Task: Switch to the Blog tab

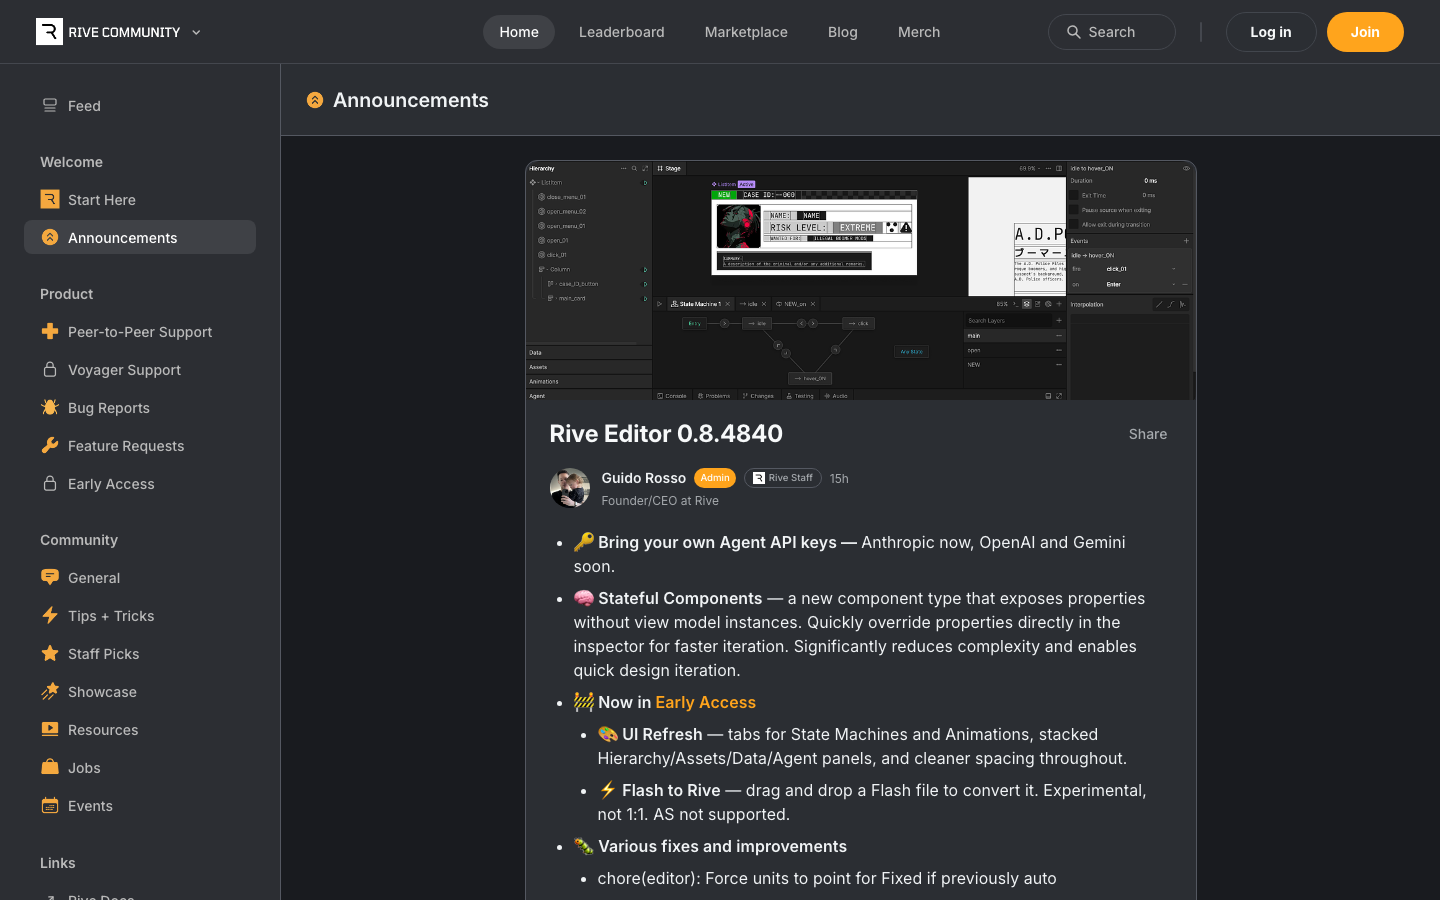Action: click(x=843, y=32)
